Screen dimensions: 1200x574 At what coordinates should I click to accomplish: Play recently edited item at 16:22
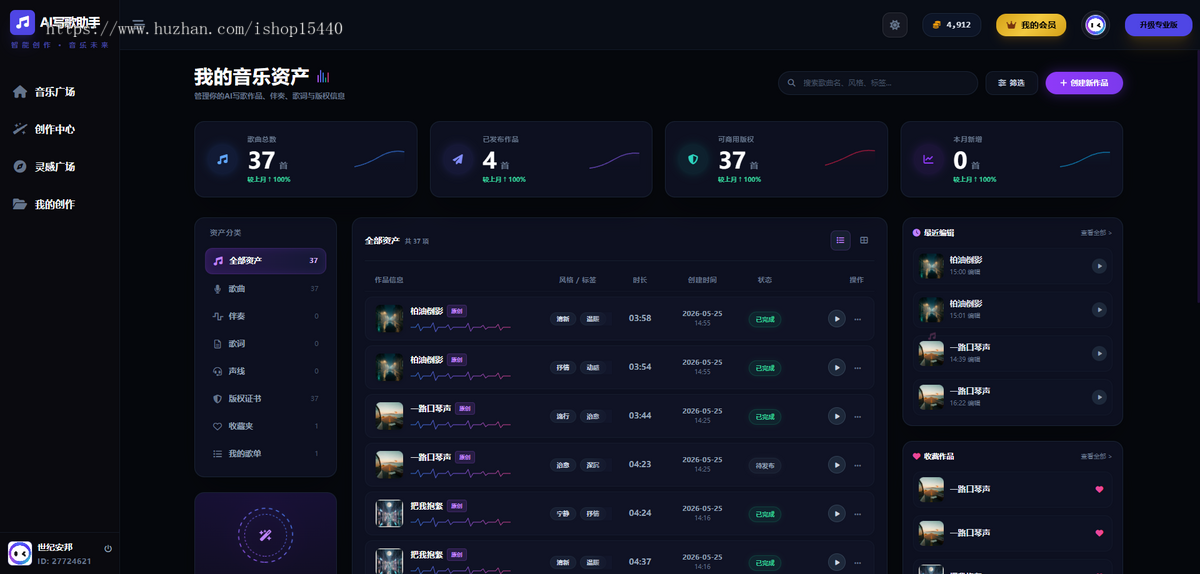tap(1099, 397)
